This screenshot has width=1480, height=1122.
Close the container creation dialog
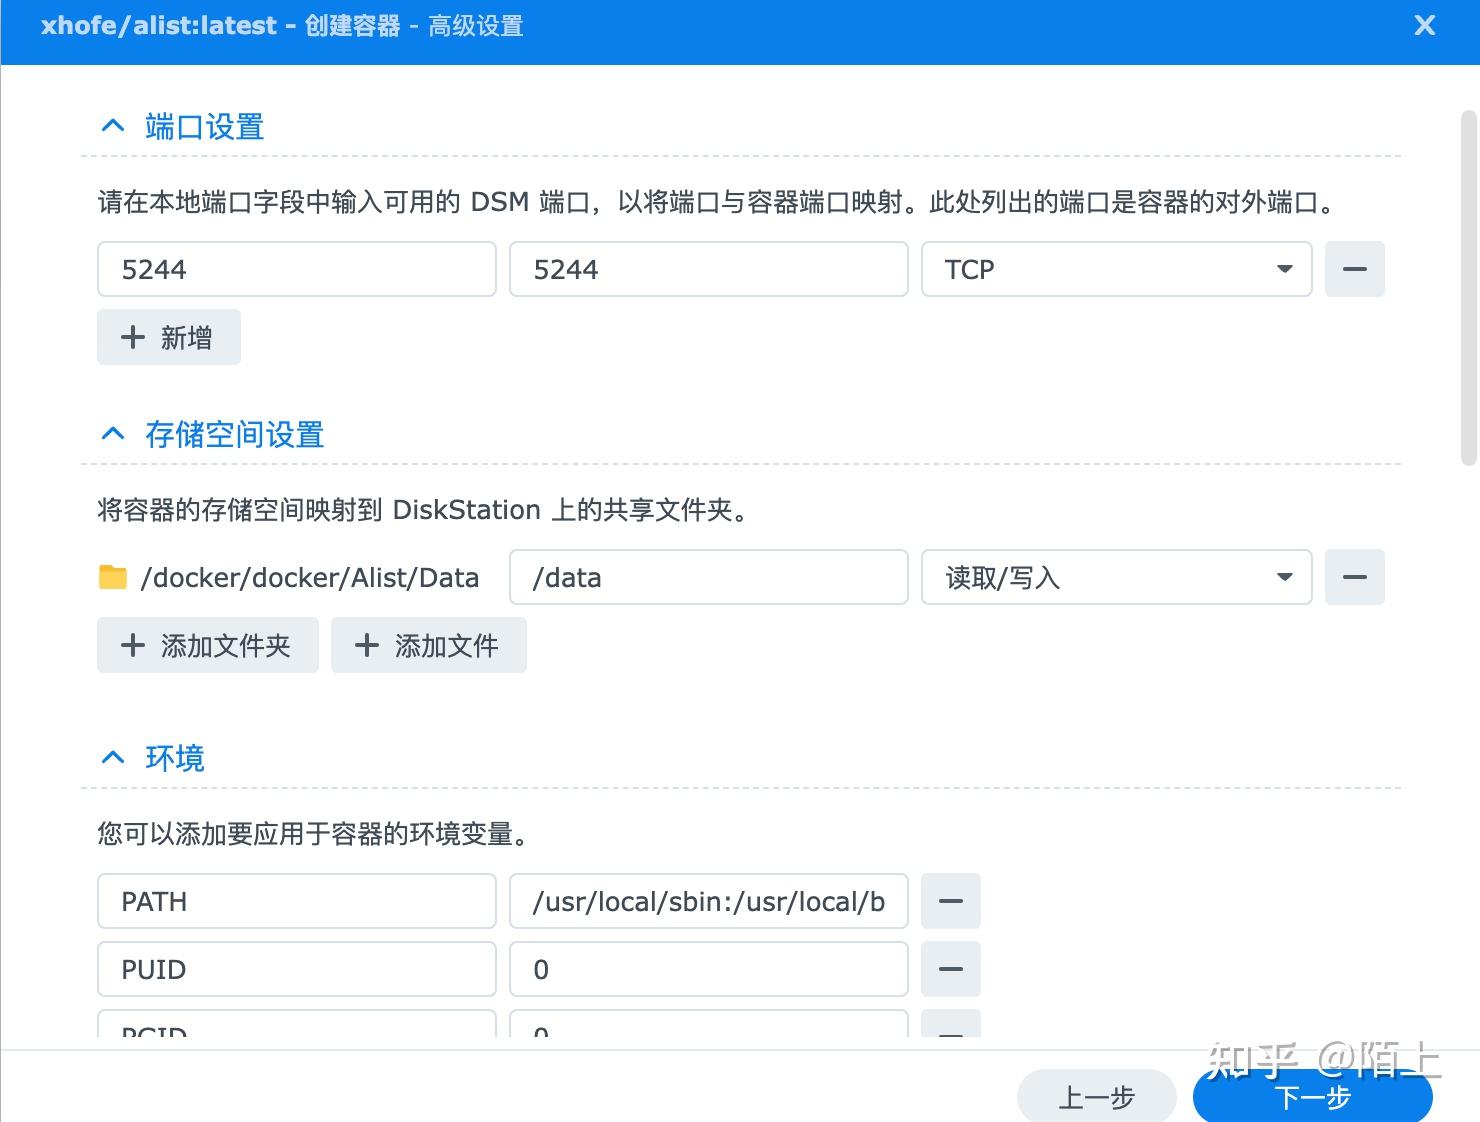click(1424, 25)
